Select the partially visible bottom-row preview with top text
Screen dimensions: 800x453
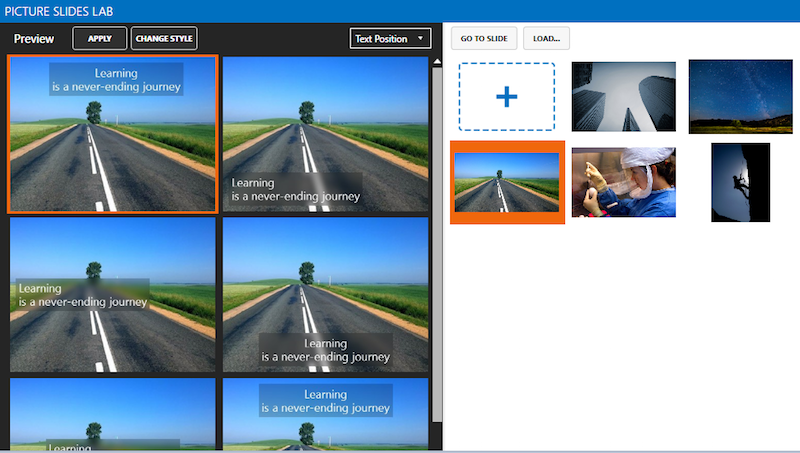click(326, 414)
